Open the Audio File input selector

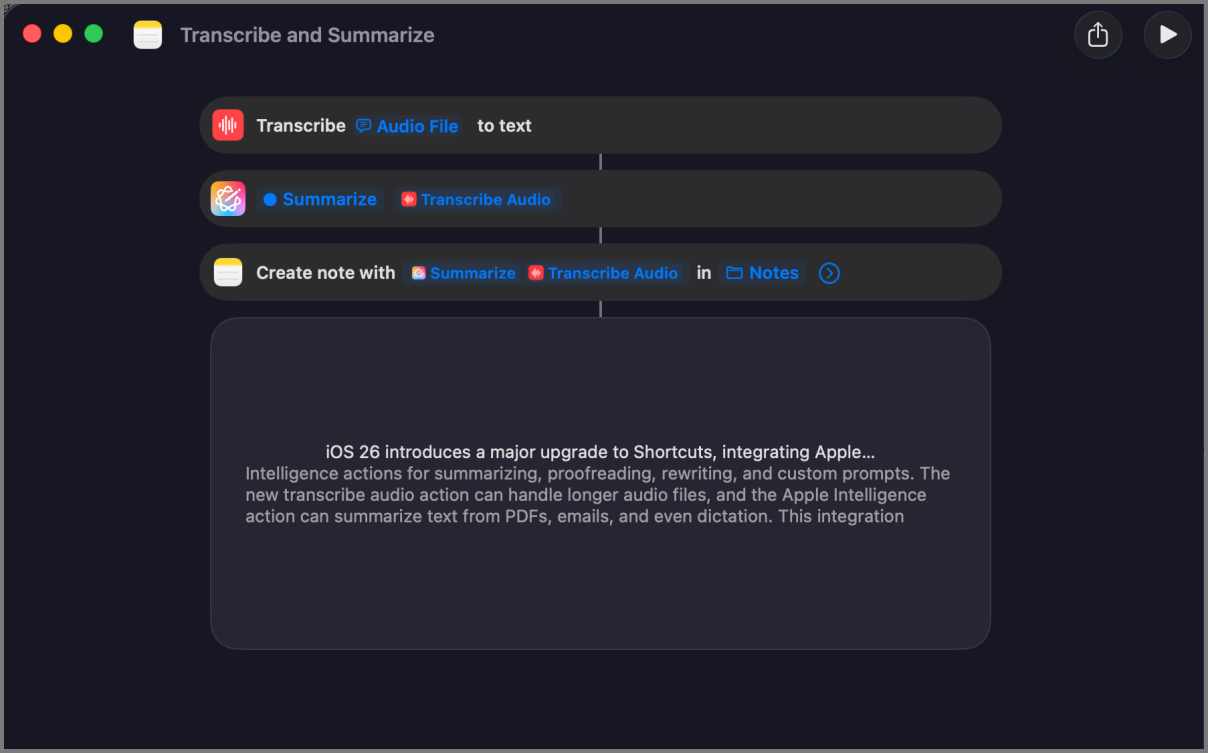(417, 126)
